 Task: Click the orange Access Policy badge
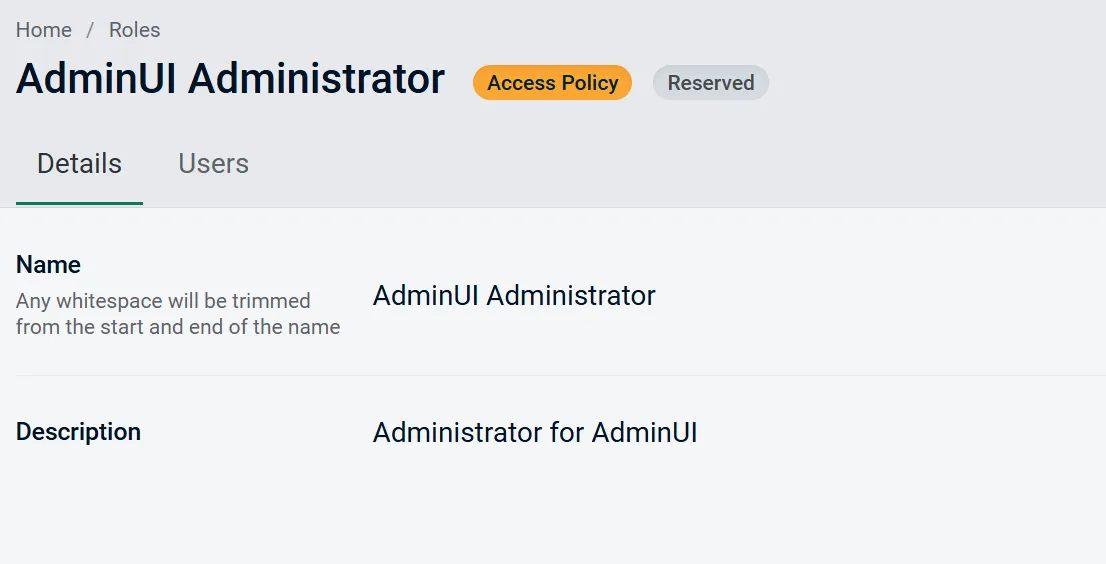pos(552,83)
